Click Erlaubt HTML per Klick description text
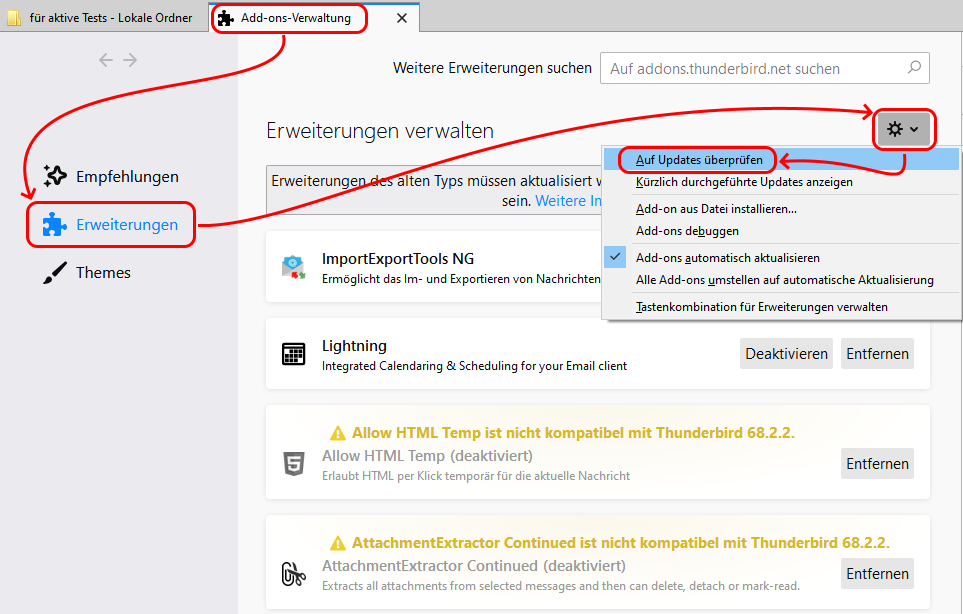963x614 pixels. [x=476, y=476]
